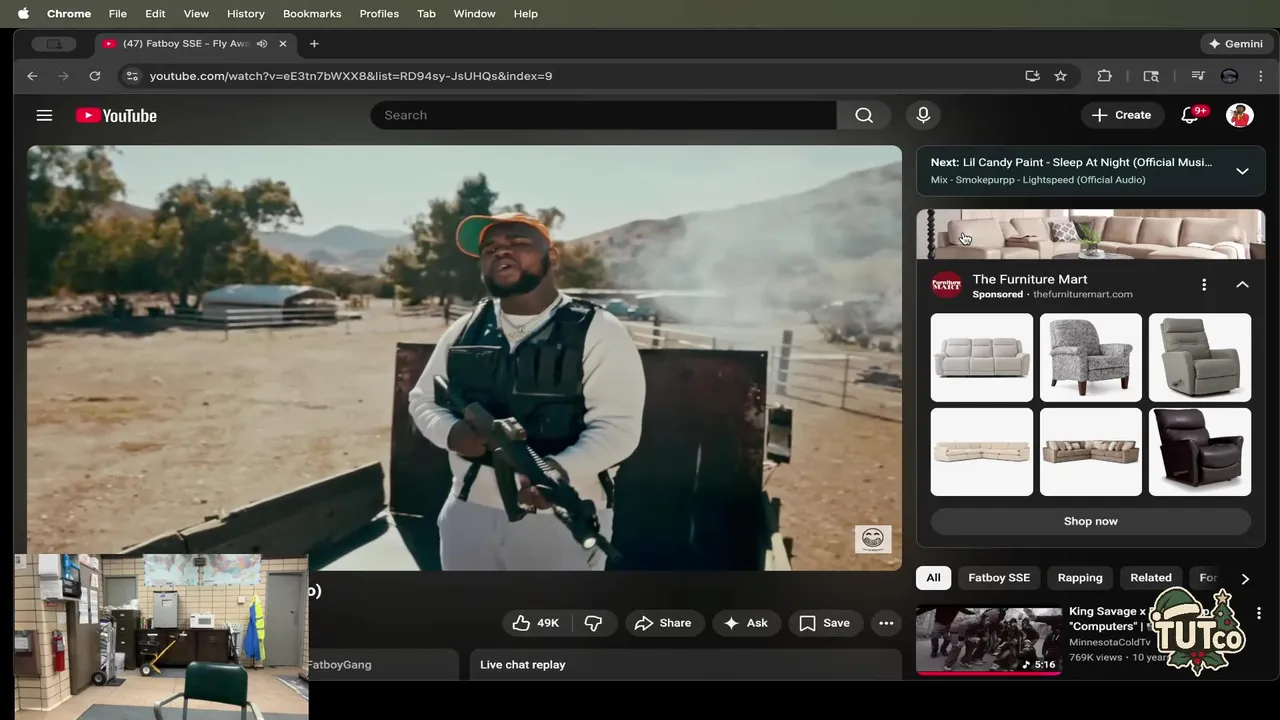Select the Related filter chip
The width and height of the screenshot is (1280, 720).
[x=1151, y=578]
